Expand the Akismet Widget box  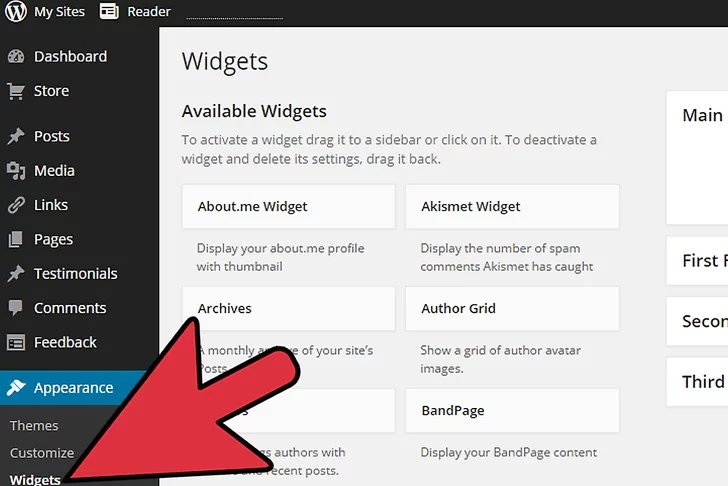click(x=512, y=207)
